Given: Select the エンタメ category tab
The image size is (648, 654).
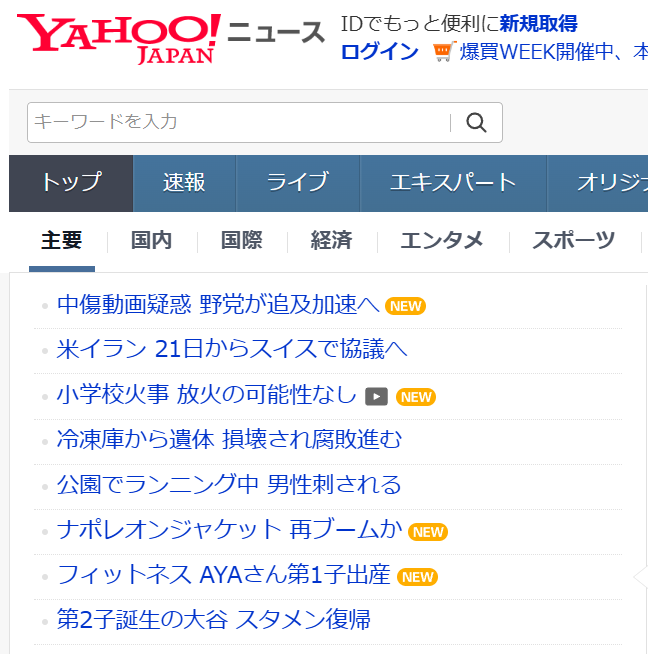Looking at the screenshot, I should [442, 241].
